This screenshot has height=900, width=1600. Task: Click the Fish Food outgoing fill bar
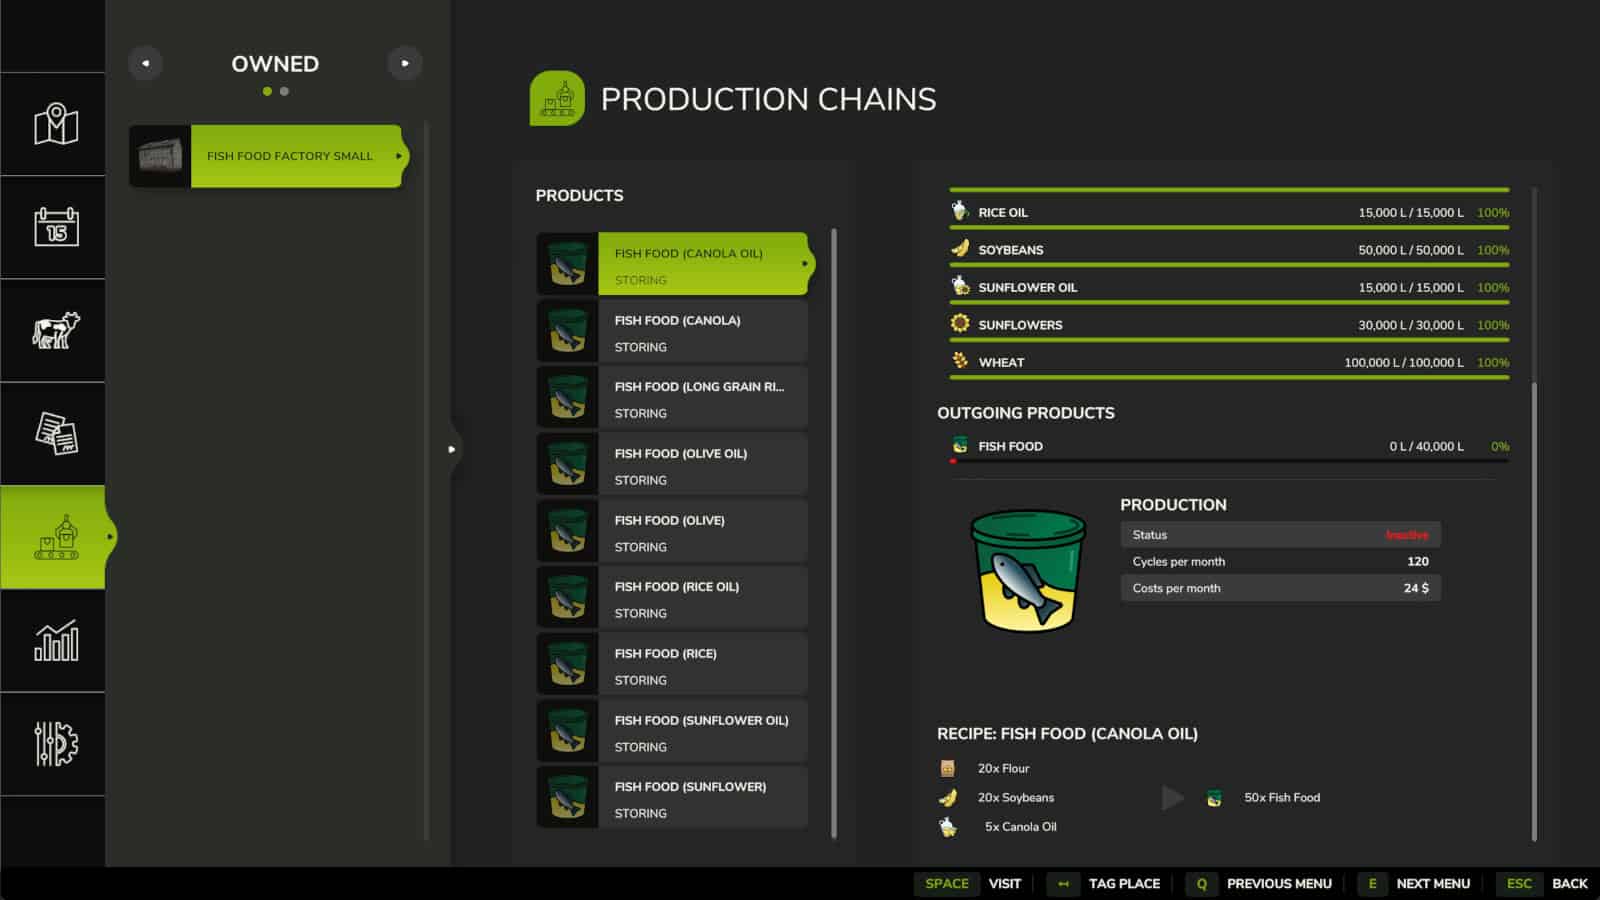1228,461
